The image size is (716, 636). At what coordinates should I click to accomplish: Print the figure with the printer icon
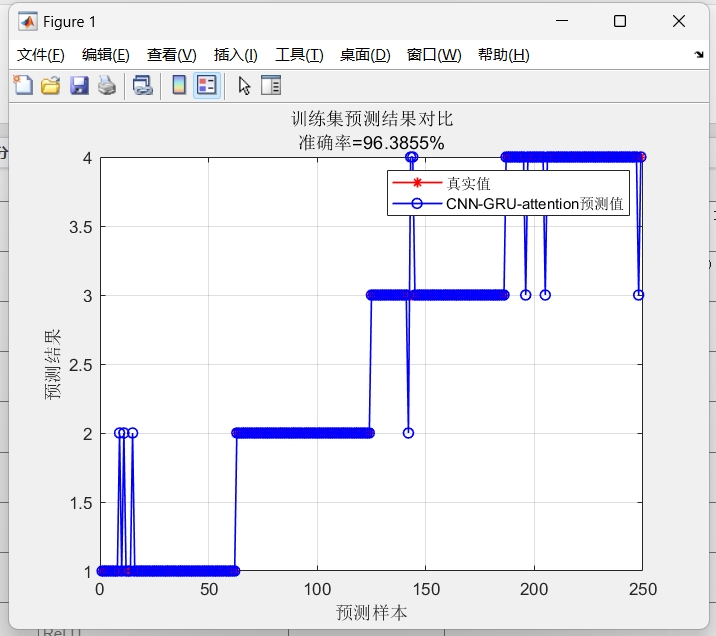click(107, 85)
